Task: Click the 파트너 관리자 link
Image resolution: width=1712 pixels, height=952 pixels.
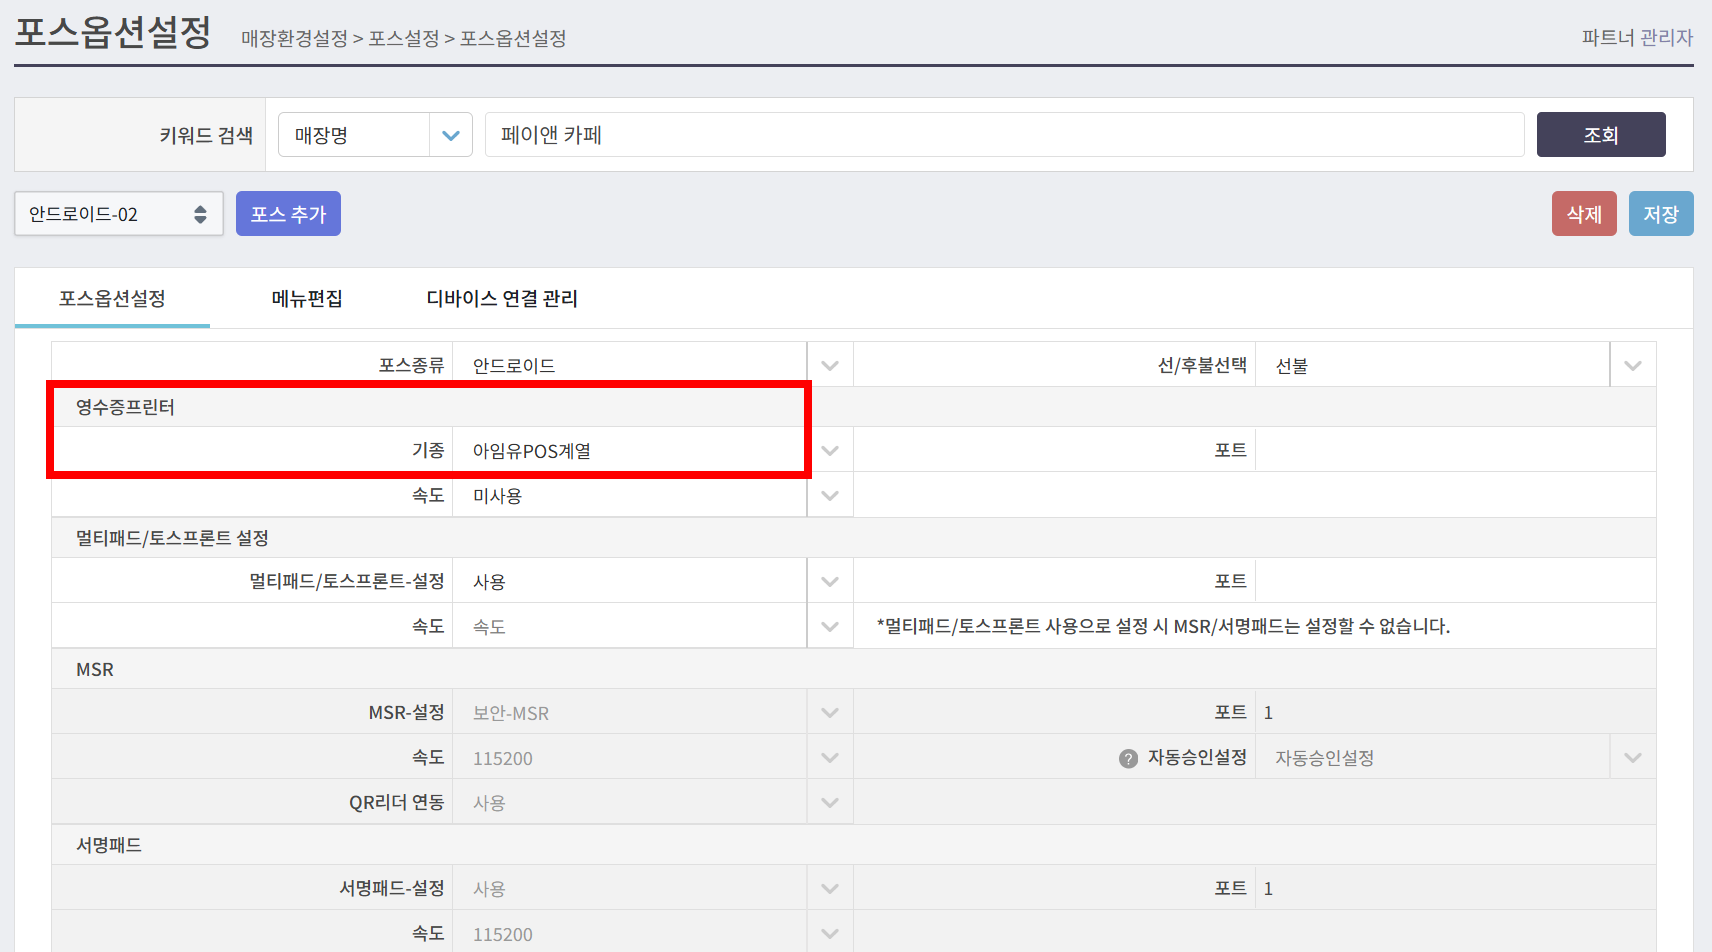Action: tap(1637, 37)
